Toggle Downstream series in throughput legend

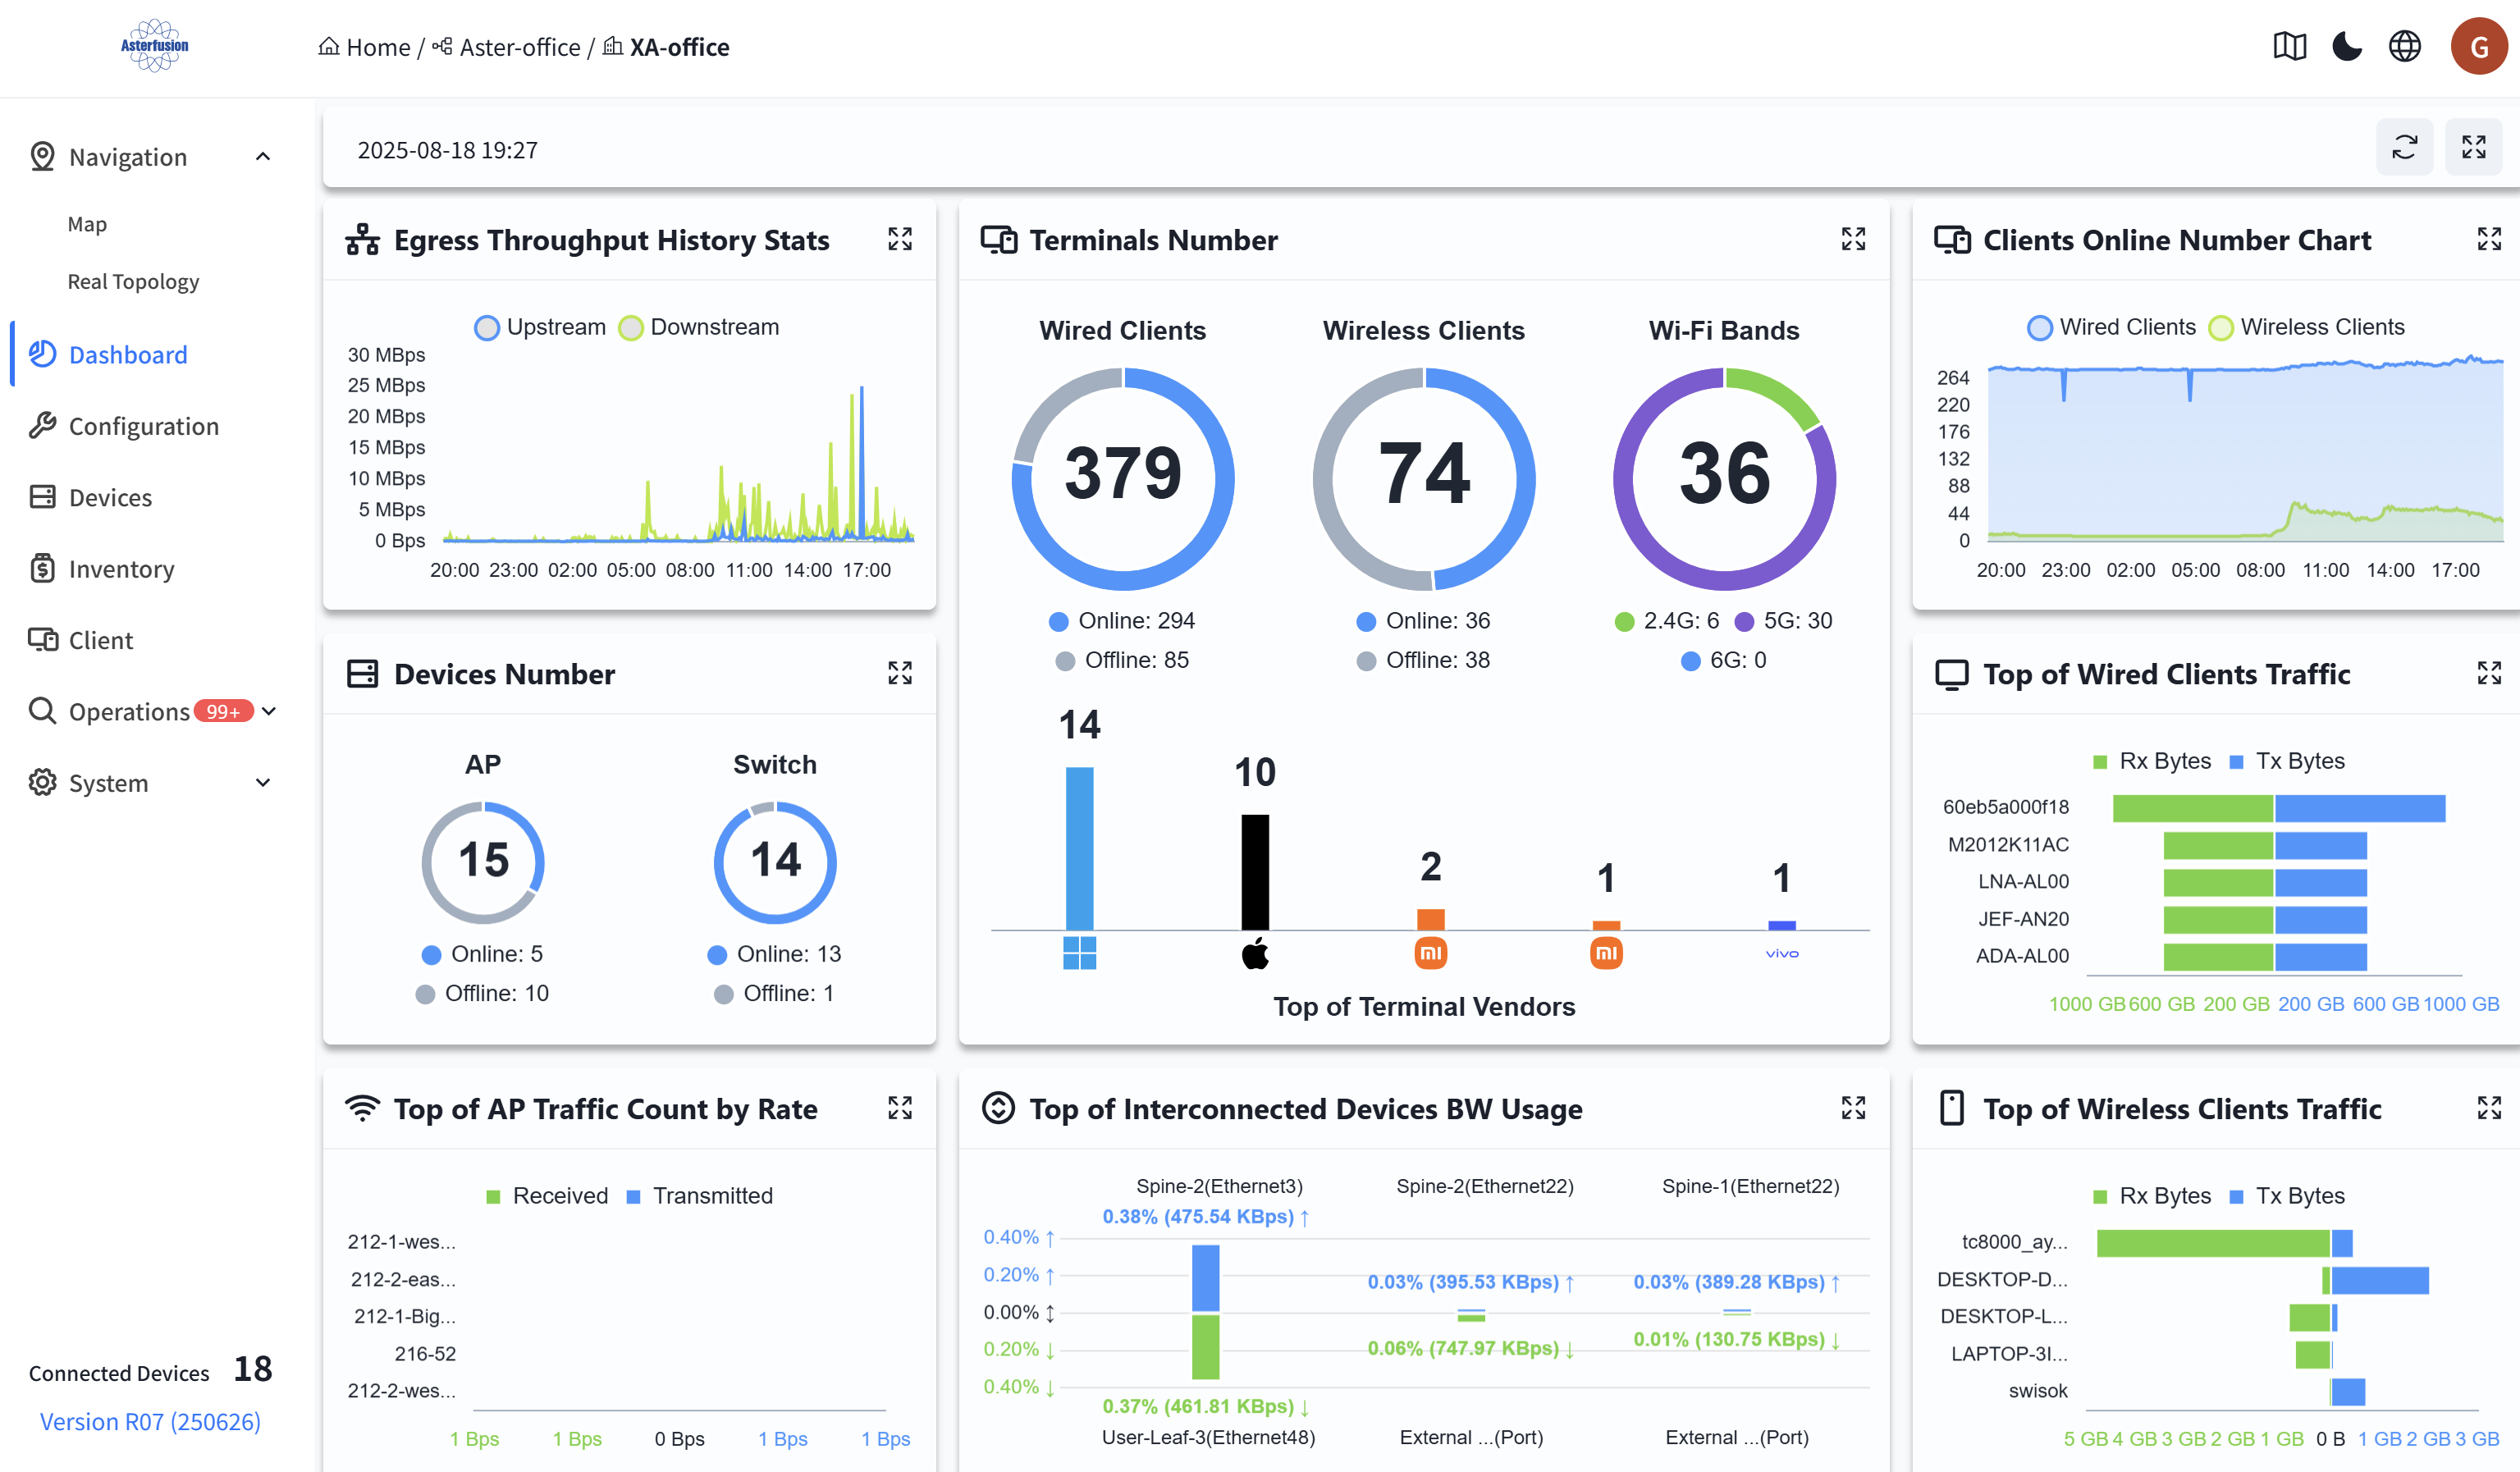pos(699,327)
